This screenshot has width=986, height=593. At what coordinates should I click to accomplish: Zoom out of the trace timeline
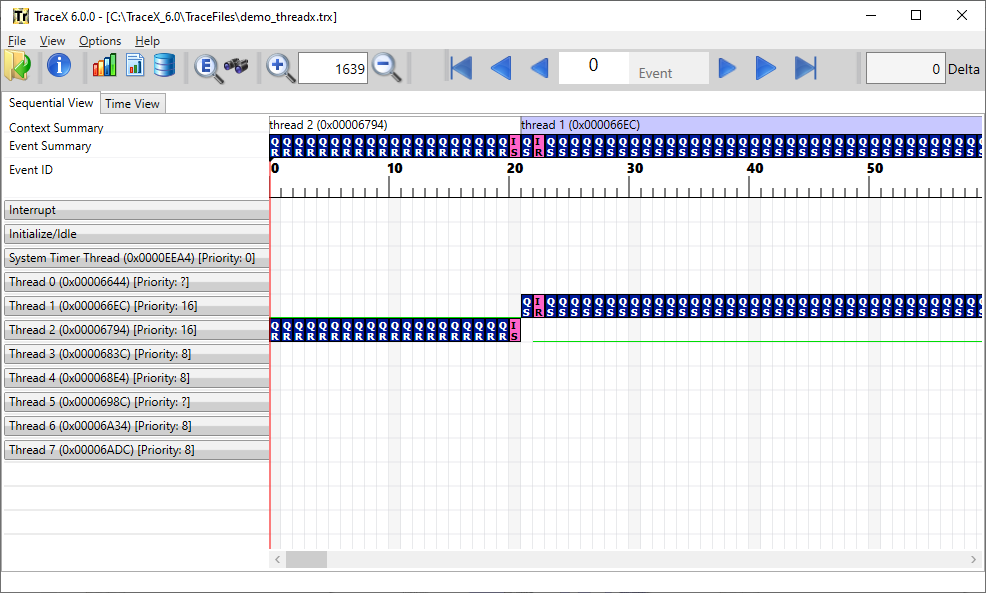[387, 68]
